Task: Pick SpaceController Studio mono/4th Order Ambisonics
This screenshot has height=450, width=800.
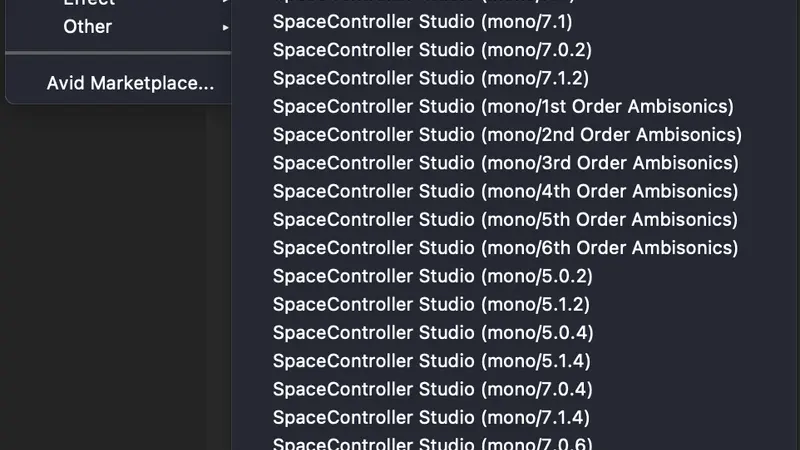Action: [x=505, y=191]
